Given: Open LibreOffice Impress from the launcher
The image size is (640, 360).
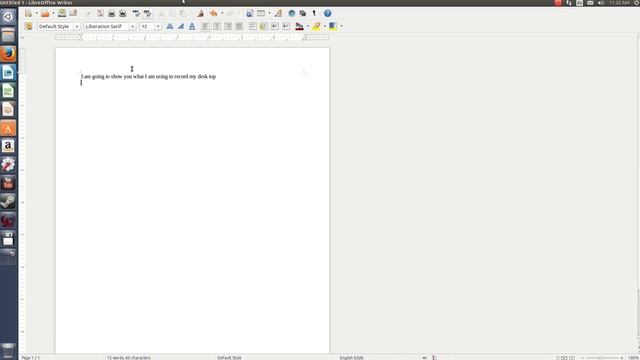Looking at the screenshot, I should (8, 109).
